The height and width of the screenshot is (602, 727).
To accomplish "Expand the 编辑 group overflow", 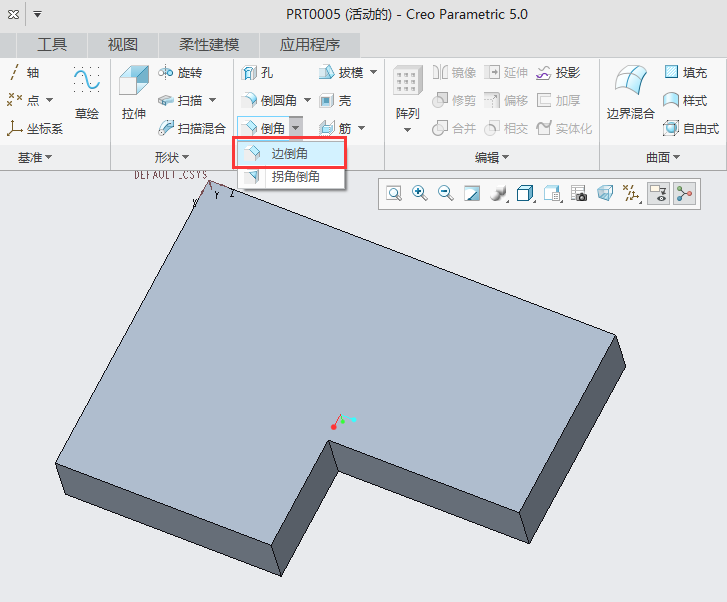I will (x=491, y=158).
